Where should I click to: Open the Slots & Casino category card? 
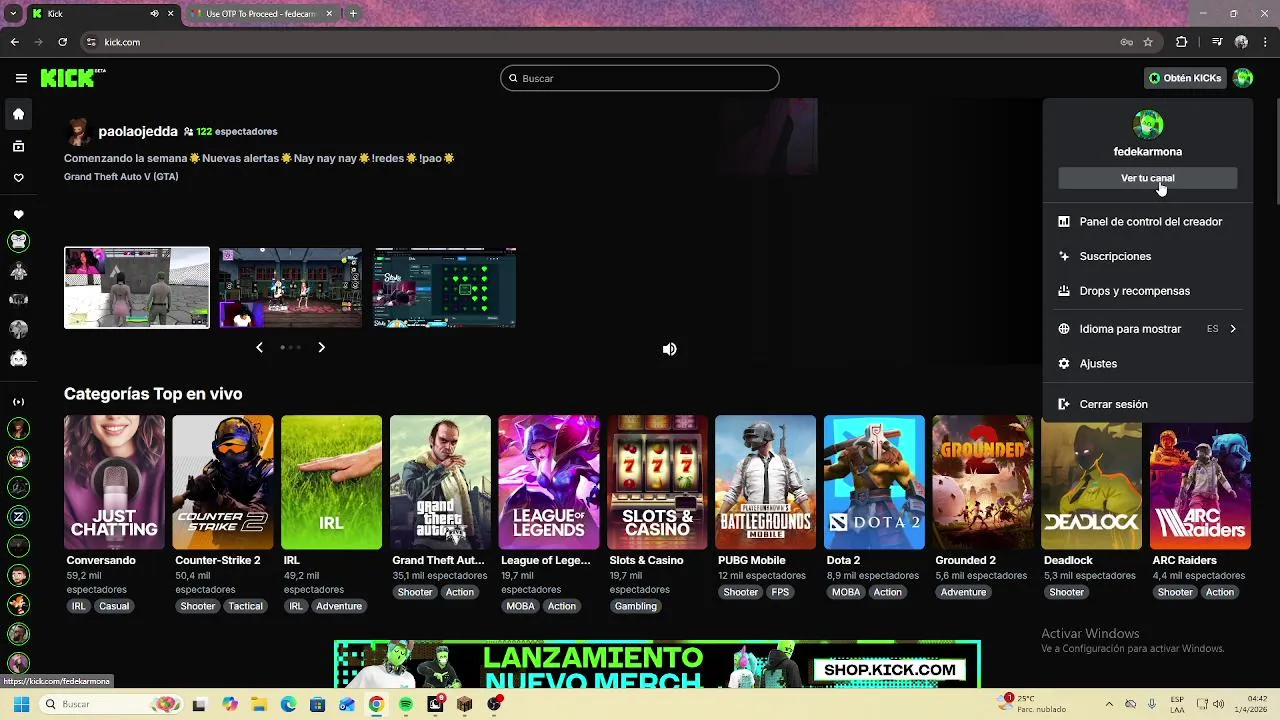click(x=657, y=482)
